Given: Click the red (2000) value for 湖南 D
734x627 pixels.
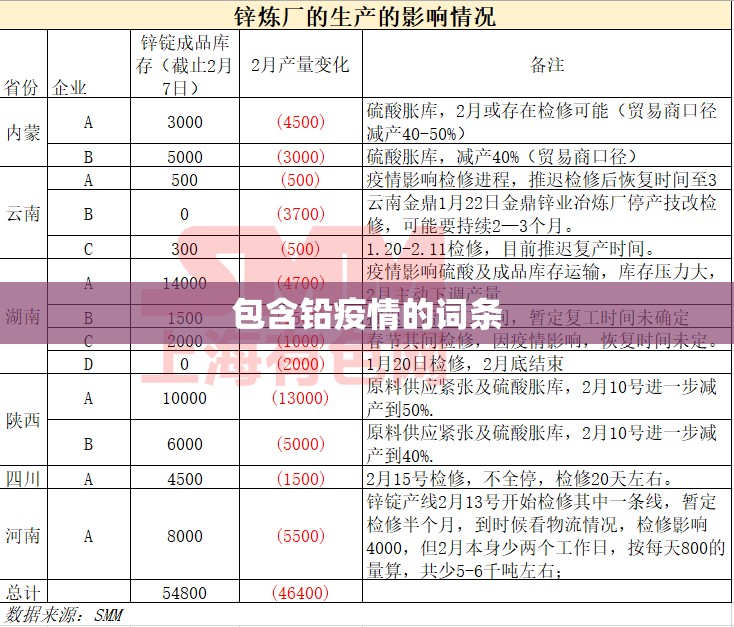Looking at the screenshot, I should 301,364.
